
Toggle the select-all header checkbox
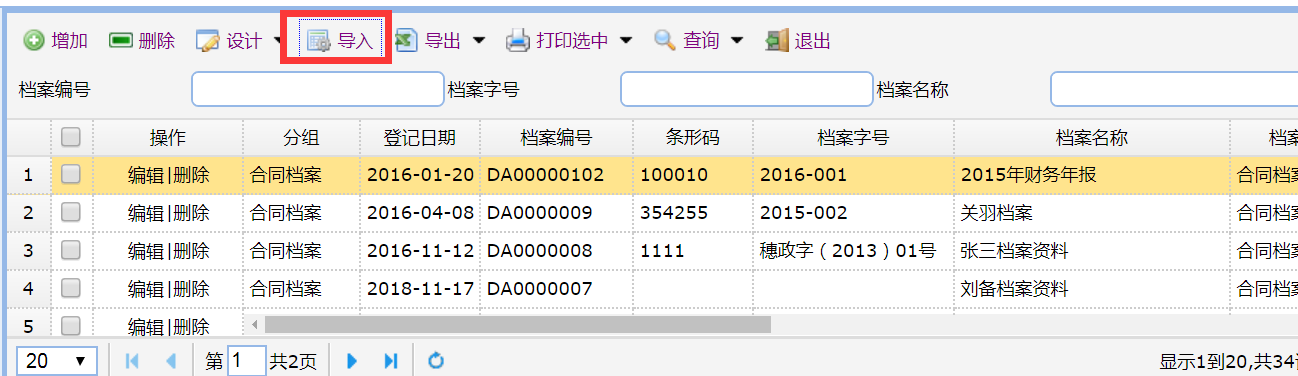[x=71, y=137]
